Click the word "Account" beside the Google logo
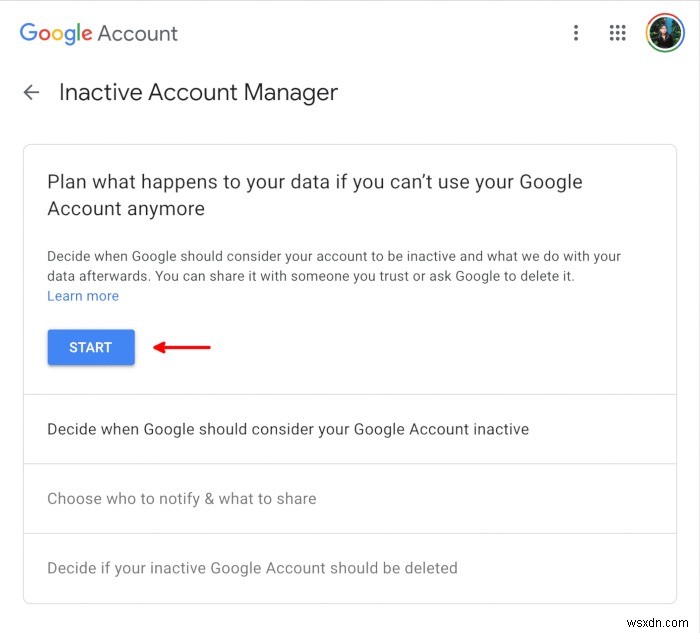 click(x=137, y=33)
